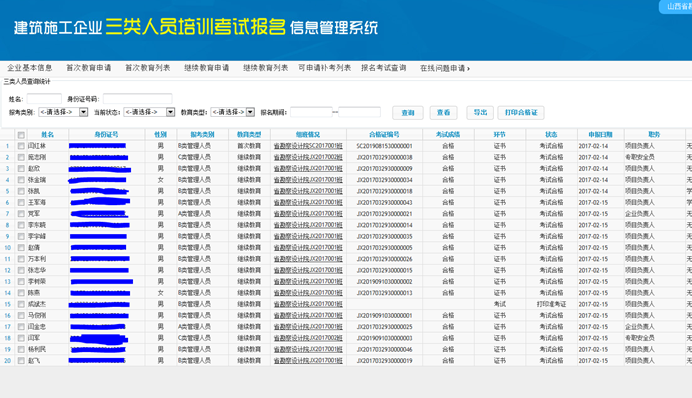Click the 打印合格证 button
Image resolution: width=692 pixels, height=398 pixels.
coord(521,113)
